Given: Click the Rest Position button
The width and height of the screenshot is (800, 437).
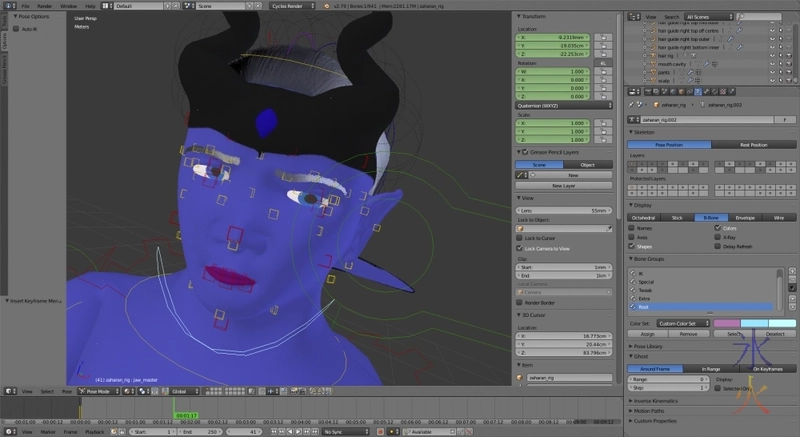Looking at the screenshot, I should point(754,144).
